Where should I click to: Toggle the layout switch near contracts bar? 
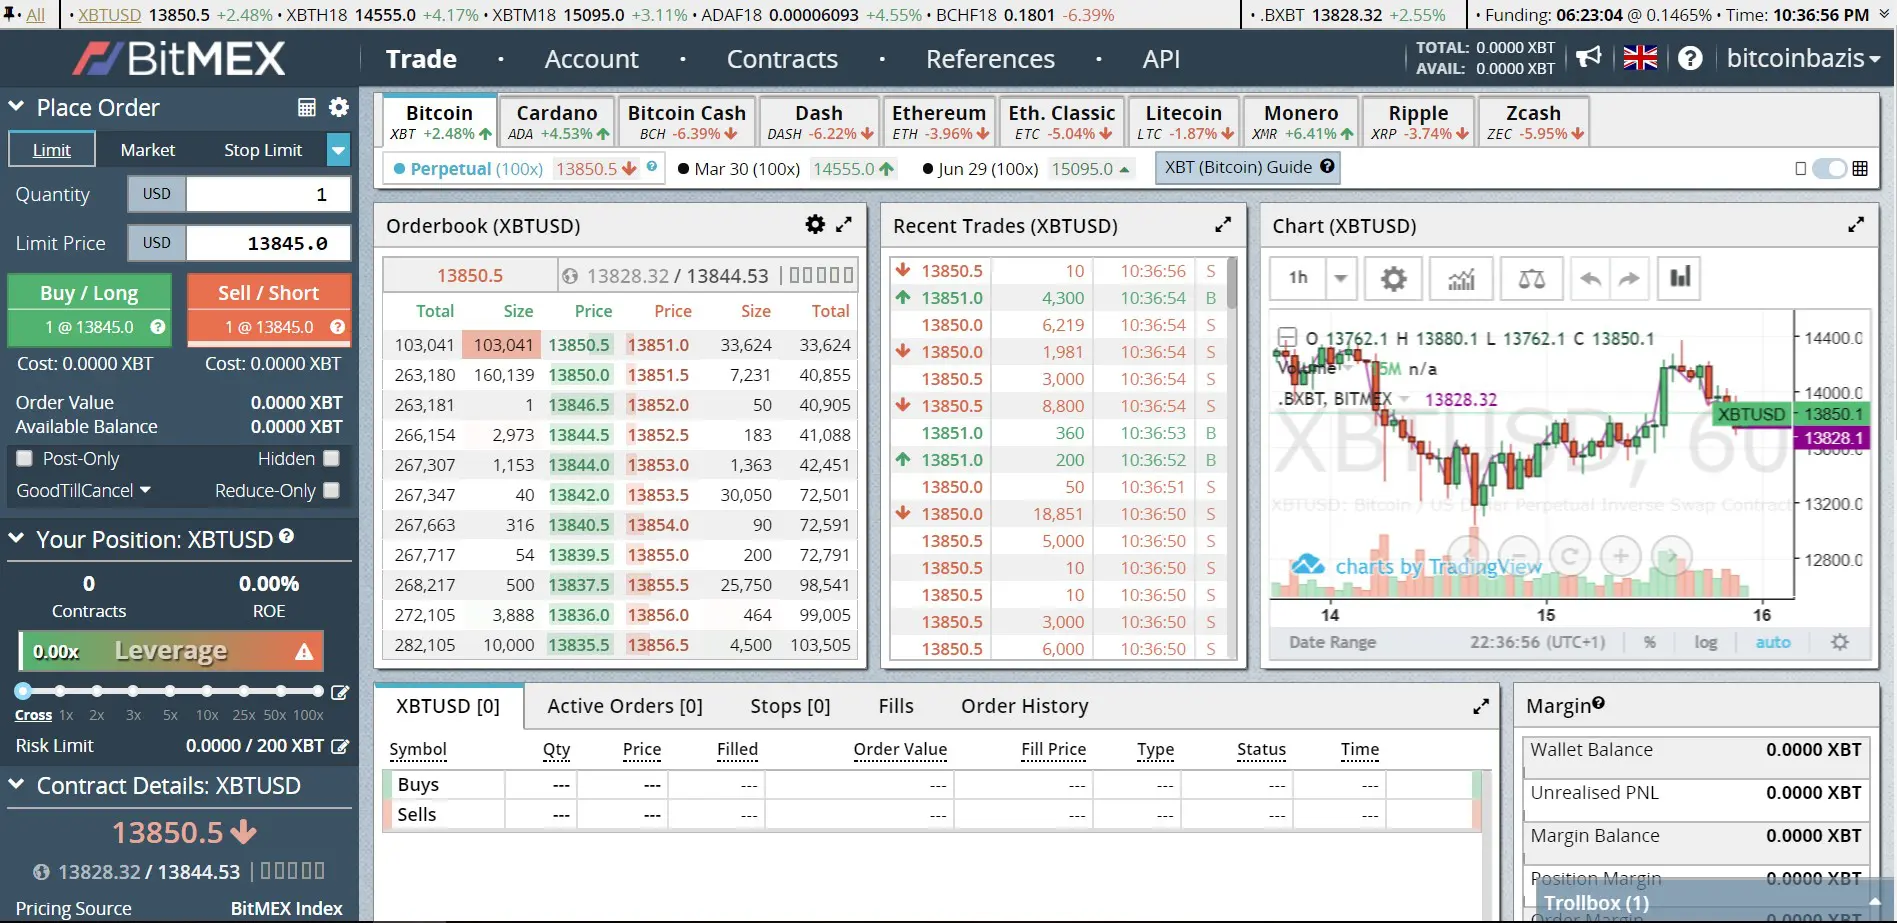[x=1830, y=169]
